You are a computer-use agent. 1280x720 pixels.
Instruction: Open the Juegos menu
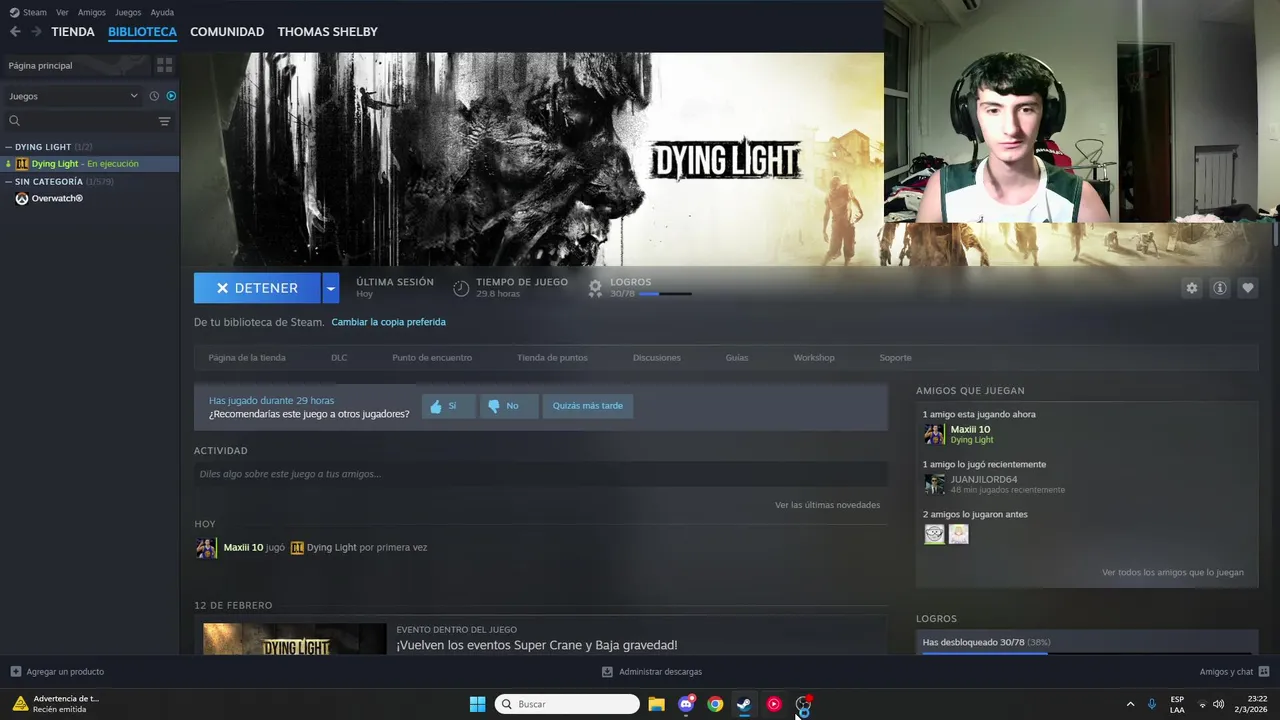[x=128, y=12]
